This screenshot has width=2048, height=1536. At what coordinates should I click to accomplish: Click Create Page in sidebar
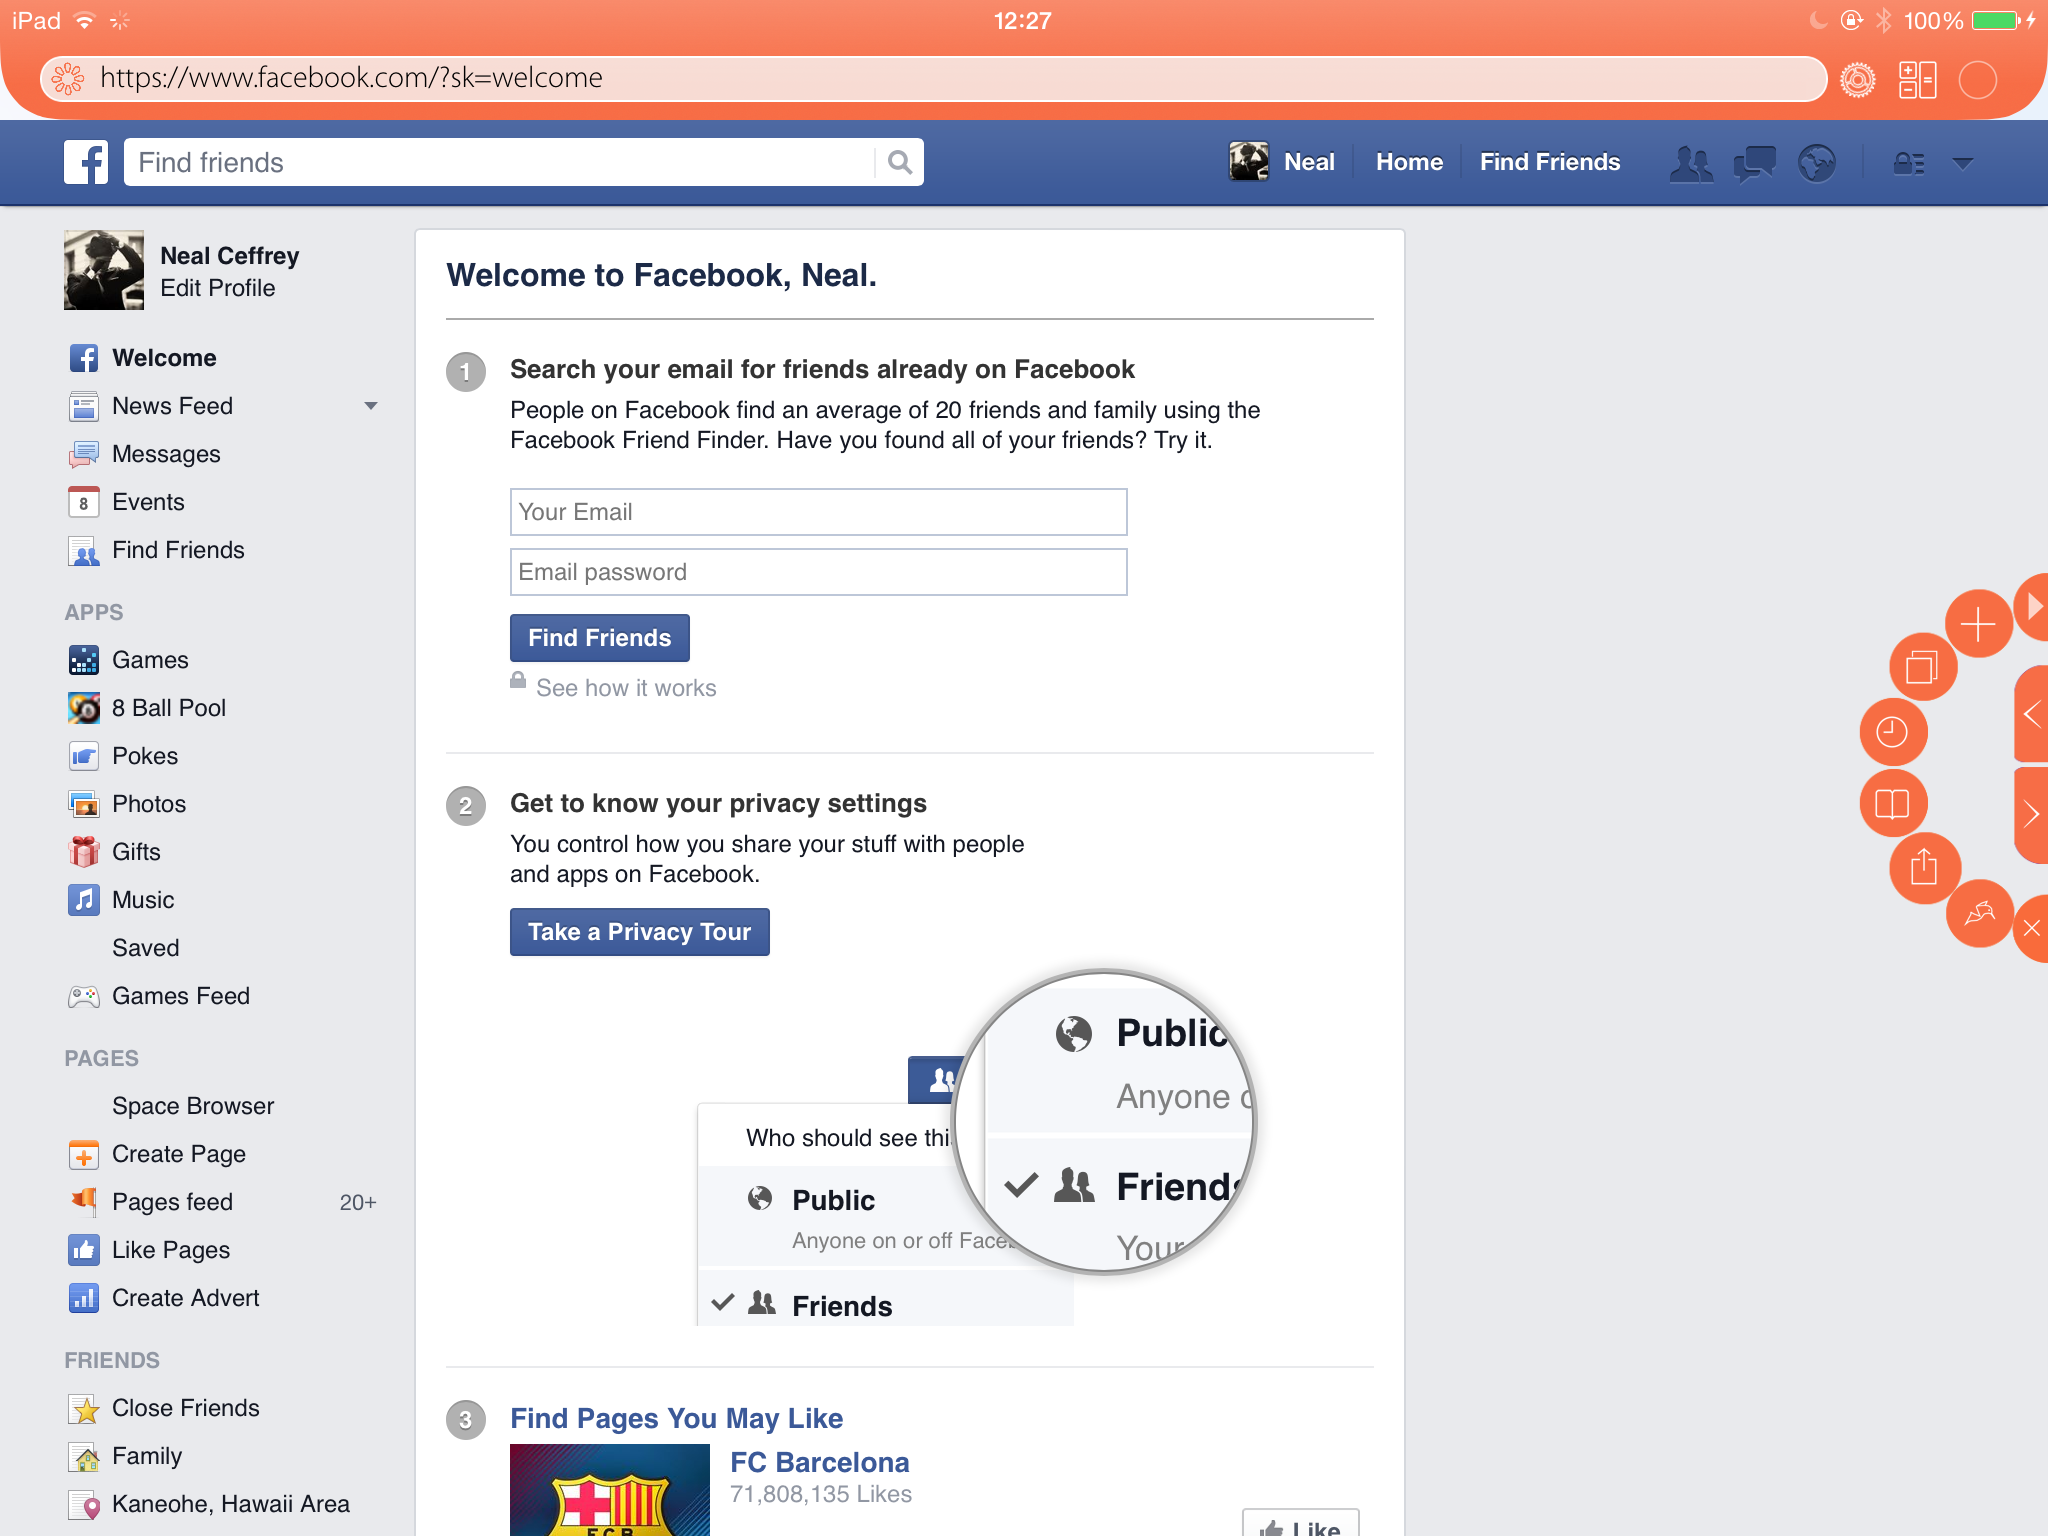(x=178, y=1154)
